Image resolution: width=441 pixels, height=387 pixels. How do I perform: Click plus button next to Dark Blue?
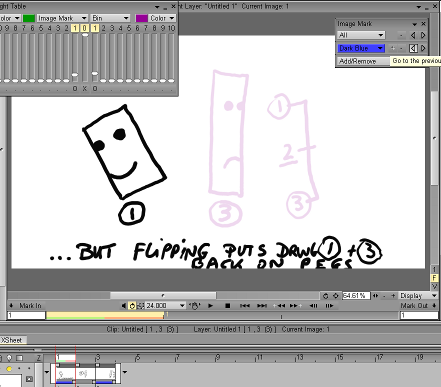tap(393, 48)
